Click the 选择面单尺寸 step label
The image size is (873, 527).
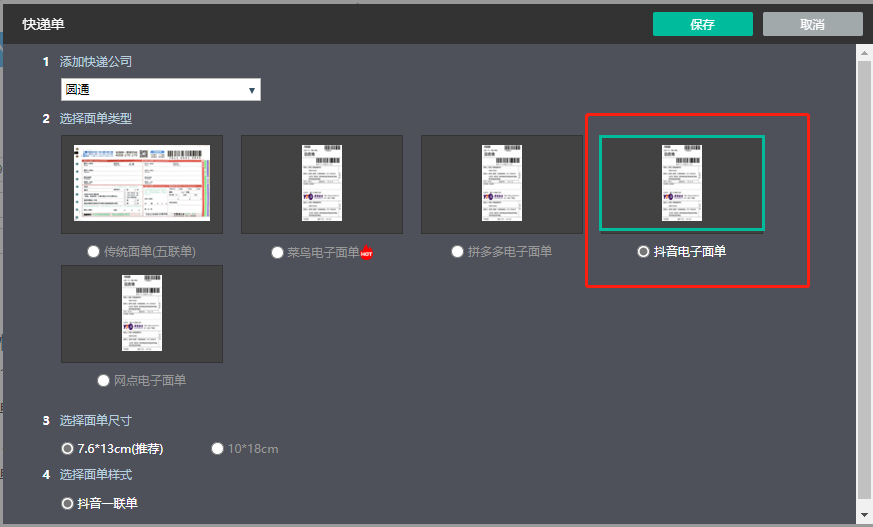coord(96,421)
